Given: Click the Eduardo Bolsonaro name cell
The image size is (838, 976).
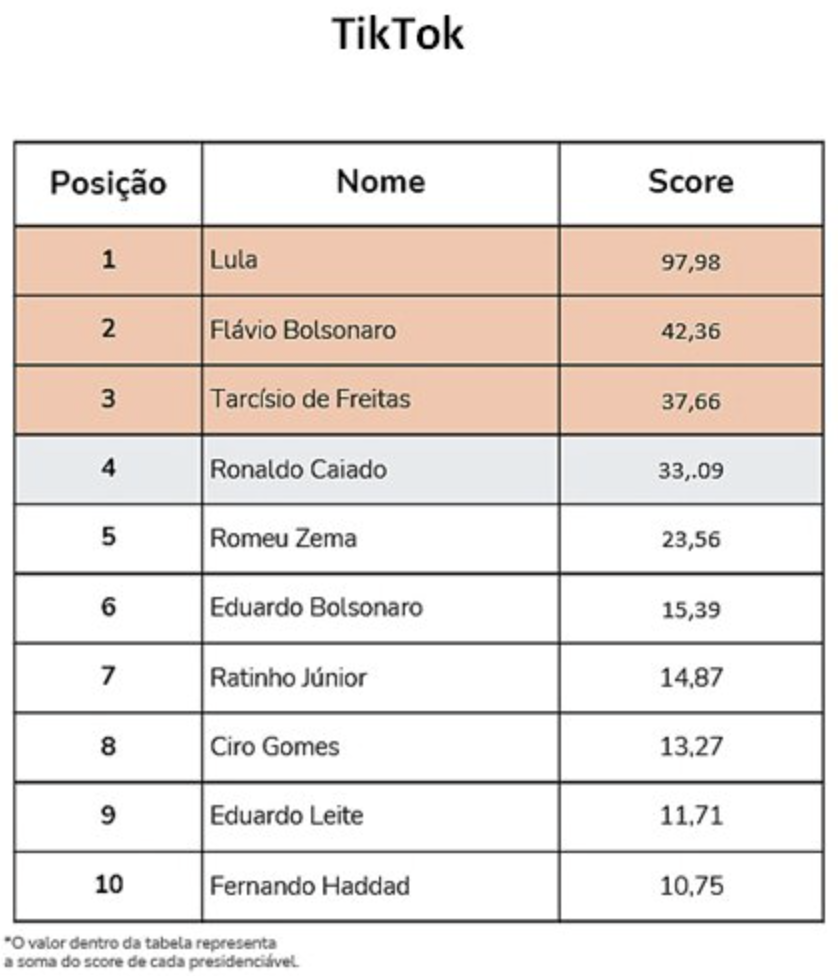Looking at the screenshot, I should (x=316, y=608).
